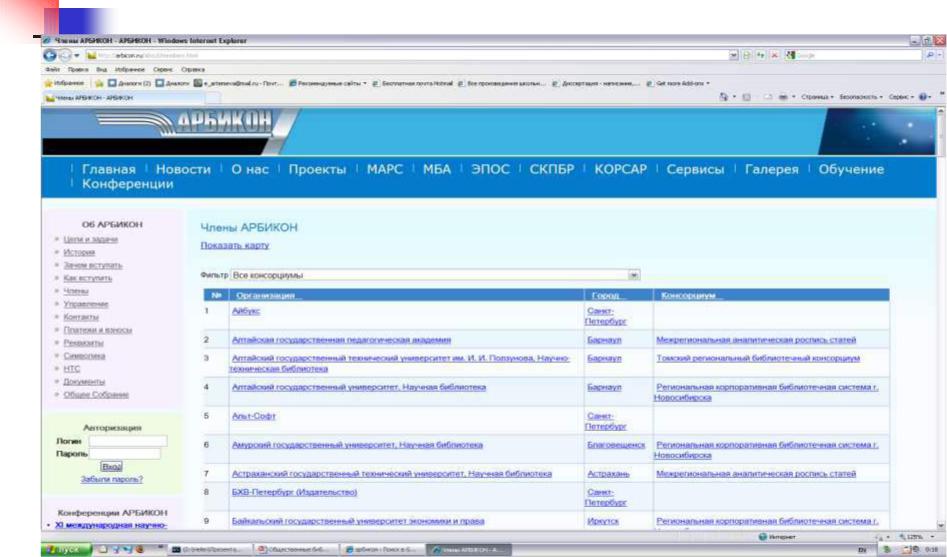Click the browser Forward arrow button
This screenshot has width=947, height=557.
(65, 56)
